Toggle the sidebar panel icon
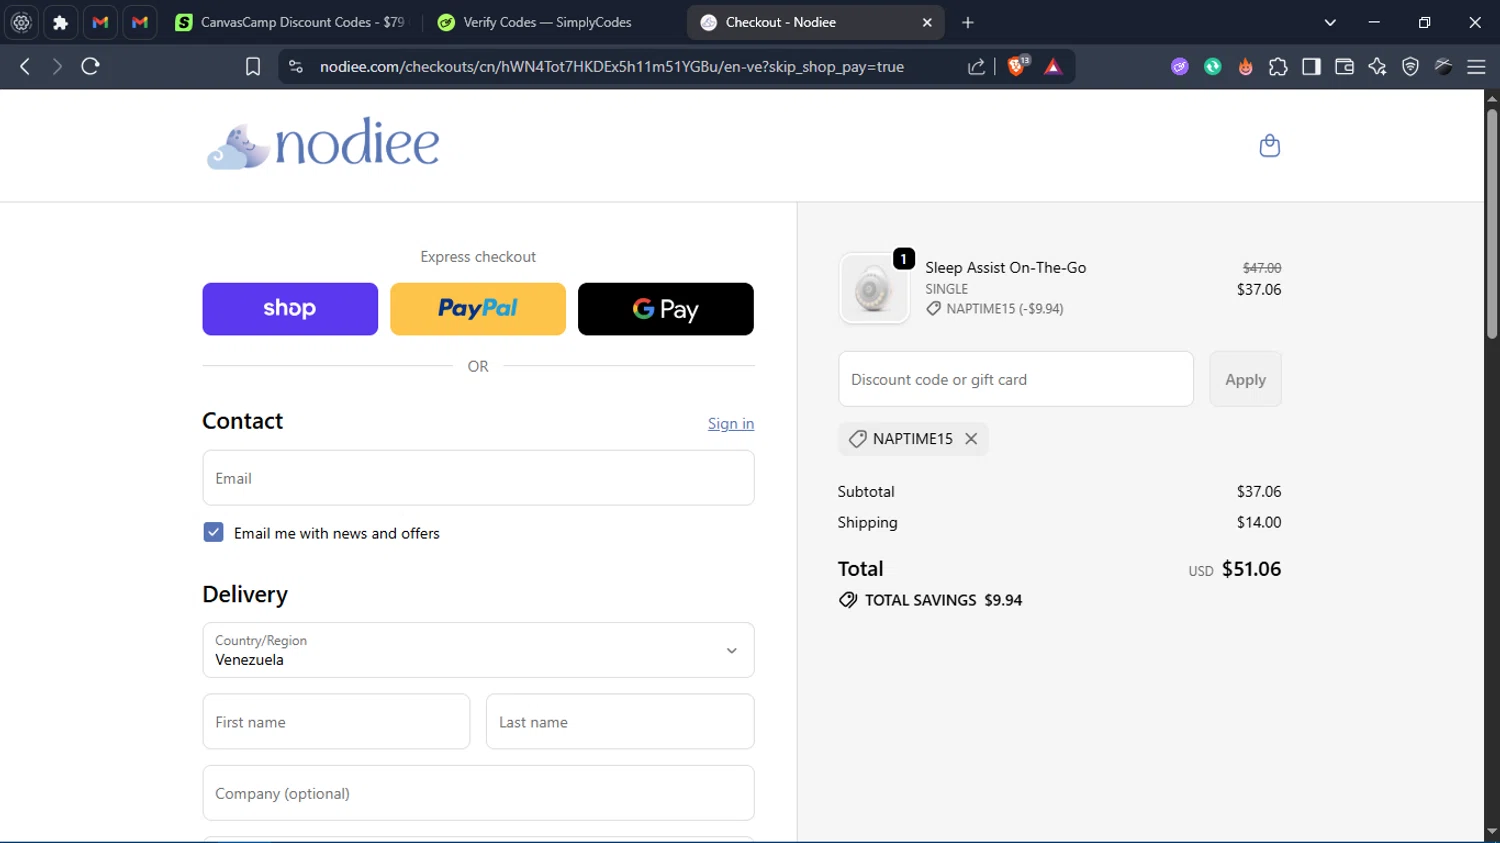Viewport: 1500px width, 843px height. (1311, 66)
